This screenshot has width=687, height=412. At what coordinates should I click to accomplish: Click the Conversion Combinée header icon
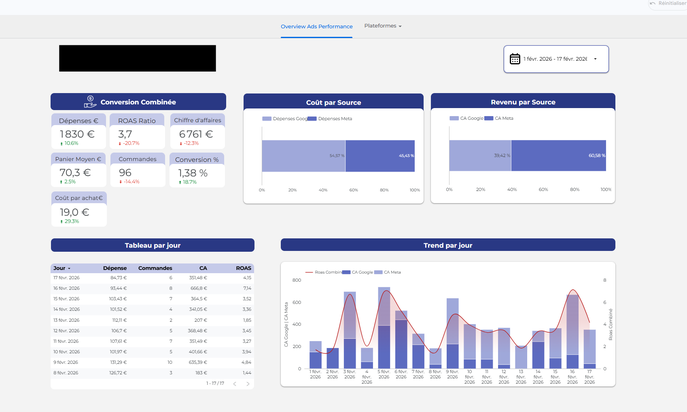(90, 102)
